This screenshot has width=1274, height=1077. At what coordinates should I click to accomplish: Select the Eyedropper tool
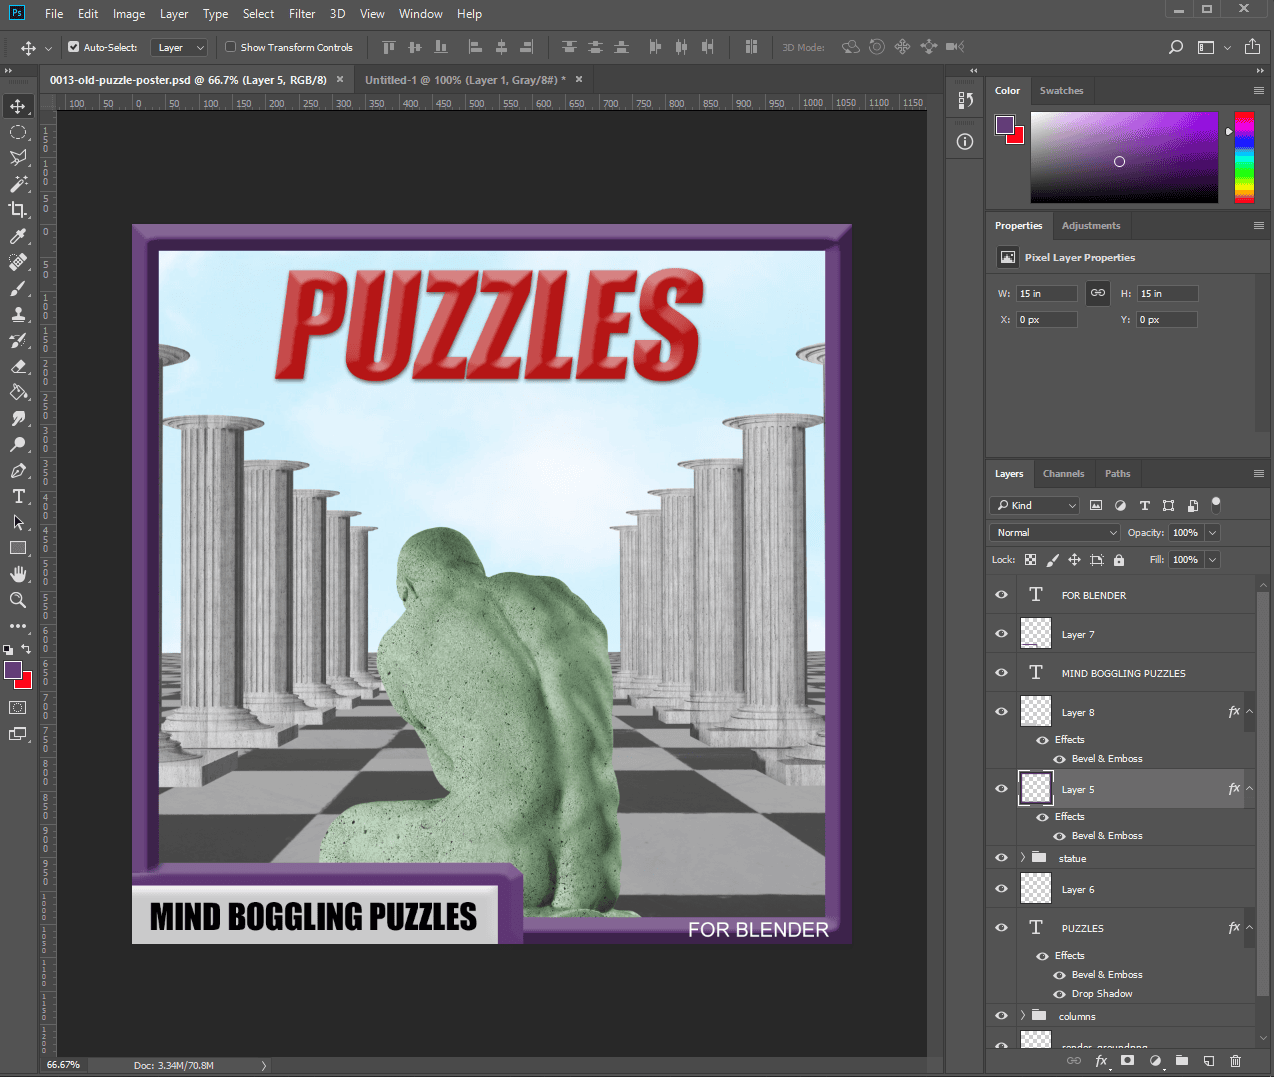pos(18,236)
